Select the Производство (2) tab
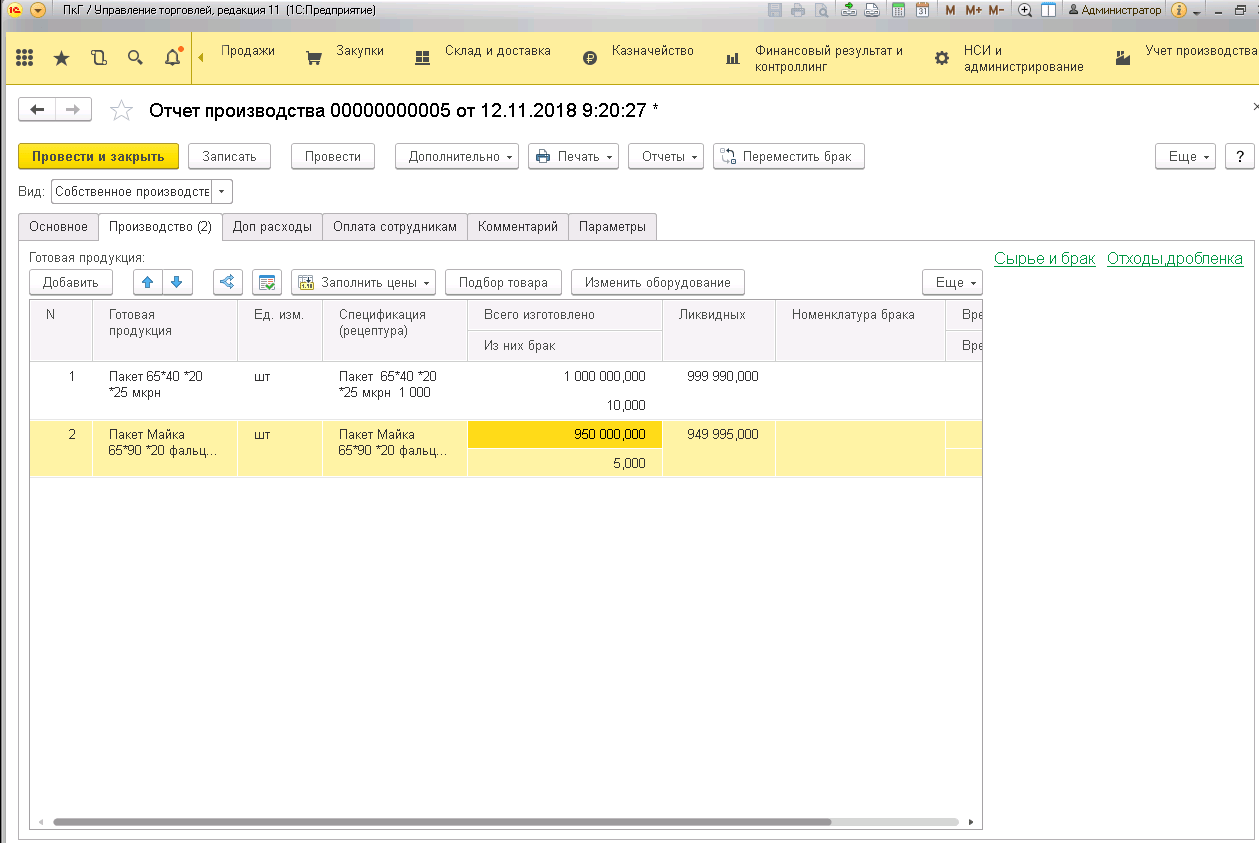1259x843 pixels. pyautogui.click(x=160, y=226)
